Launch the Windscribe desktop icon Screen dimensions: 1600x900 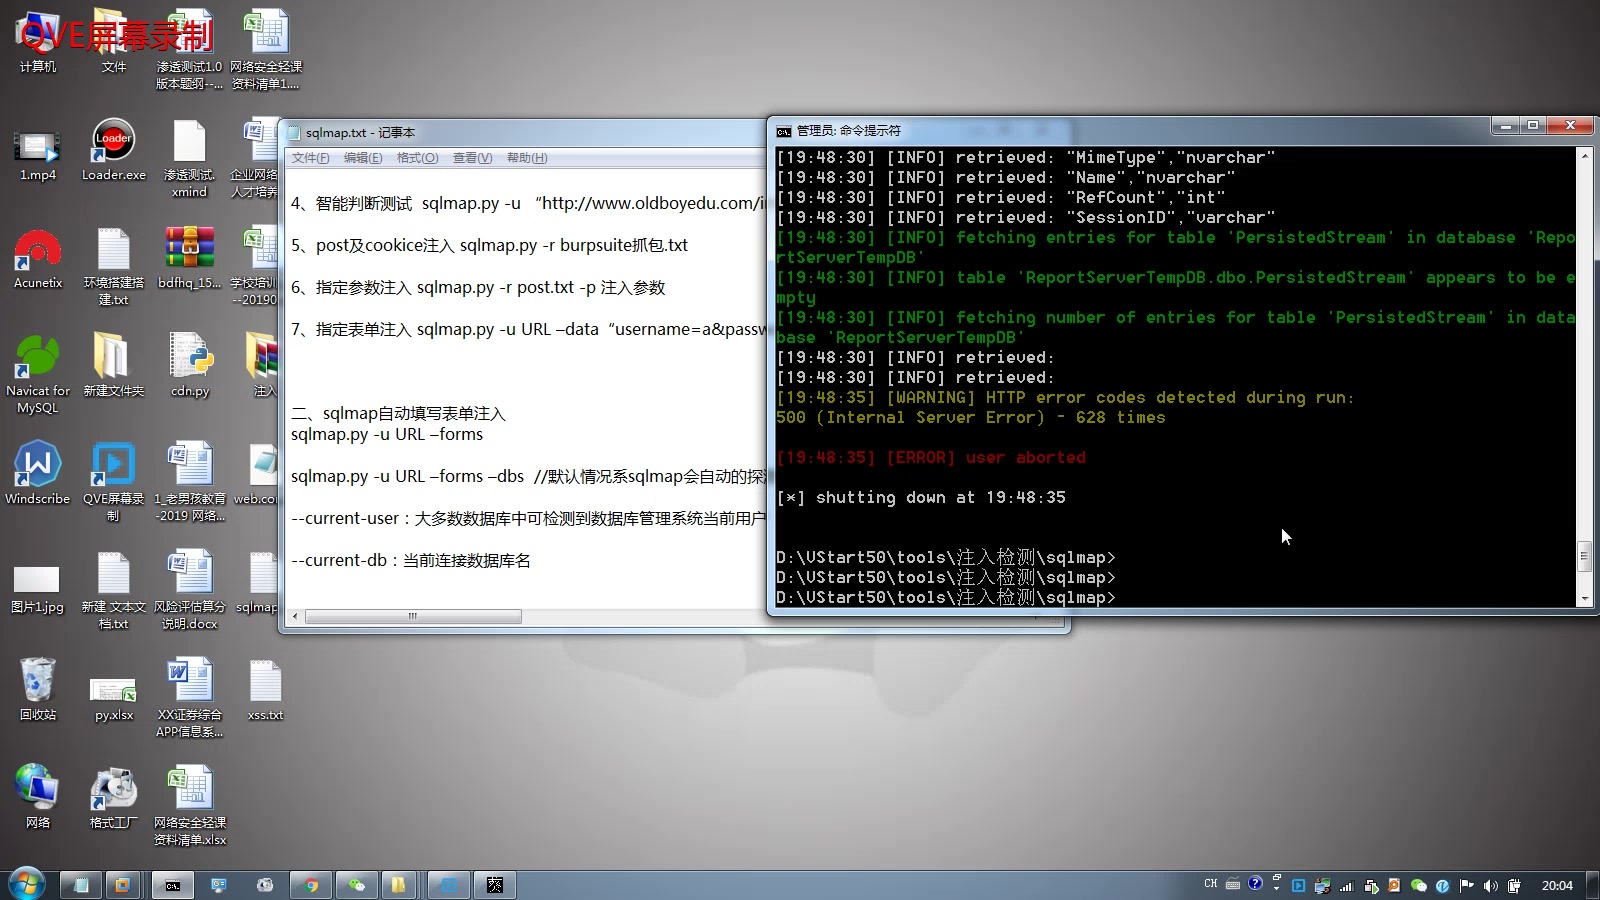tap(38, 472)
